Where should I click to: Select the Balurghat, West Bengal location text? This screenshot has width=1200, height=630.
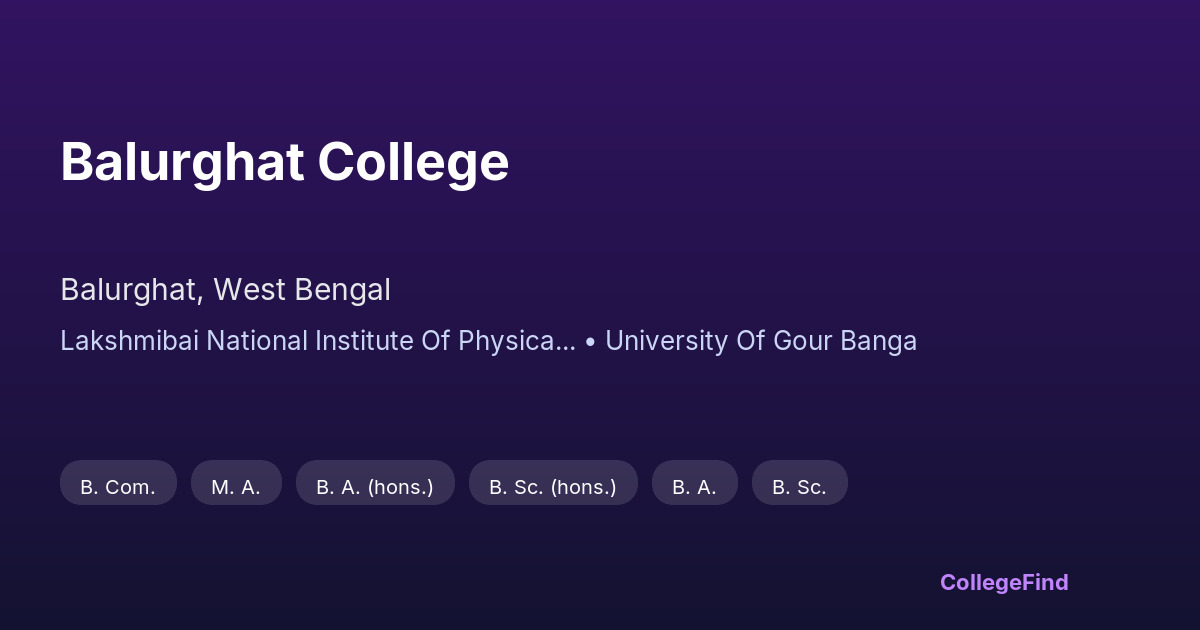point(225,290)
